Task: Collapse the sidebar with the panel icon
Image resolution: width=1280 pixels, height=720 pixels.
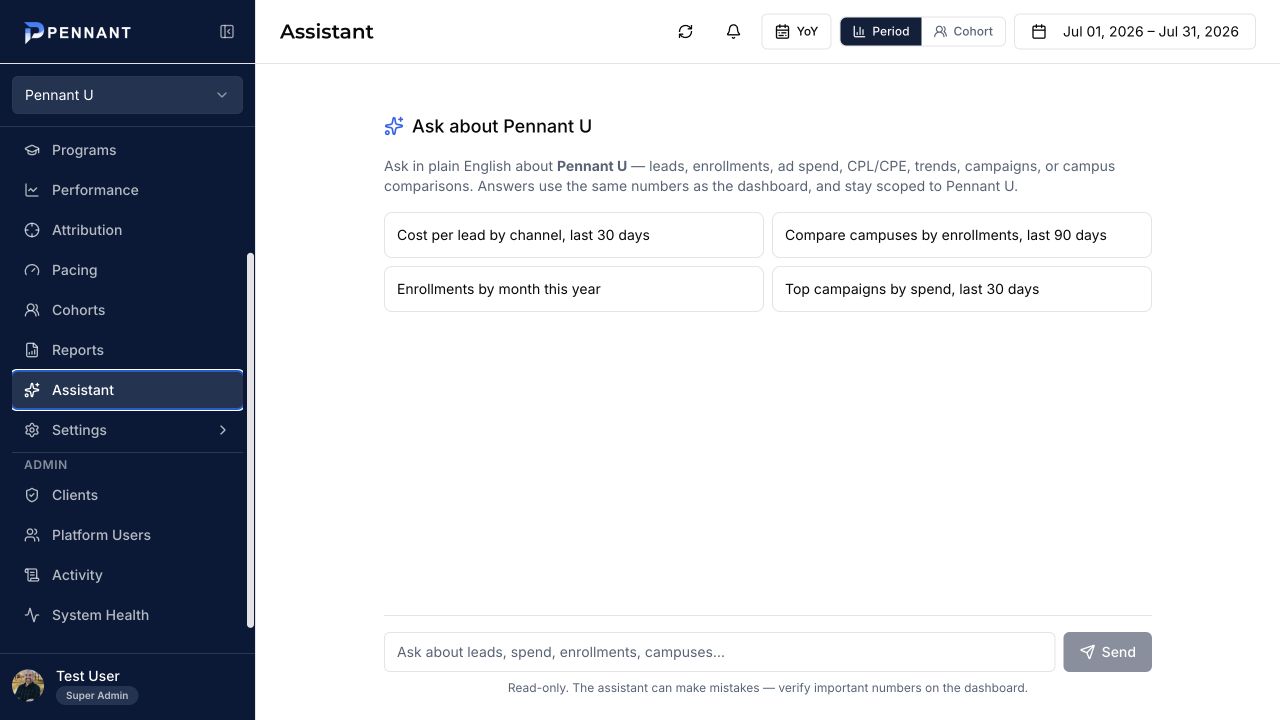Action: [x=227, y=32]
